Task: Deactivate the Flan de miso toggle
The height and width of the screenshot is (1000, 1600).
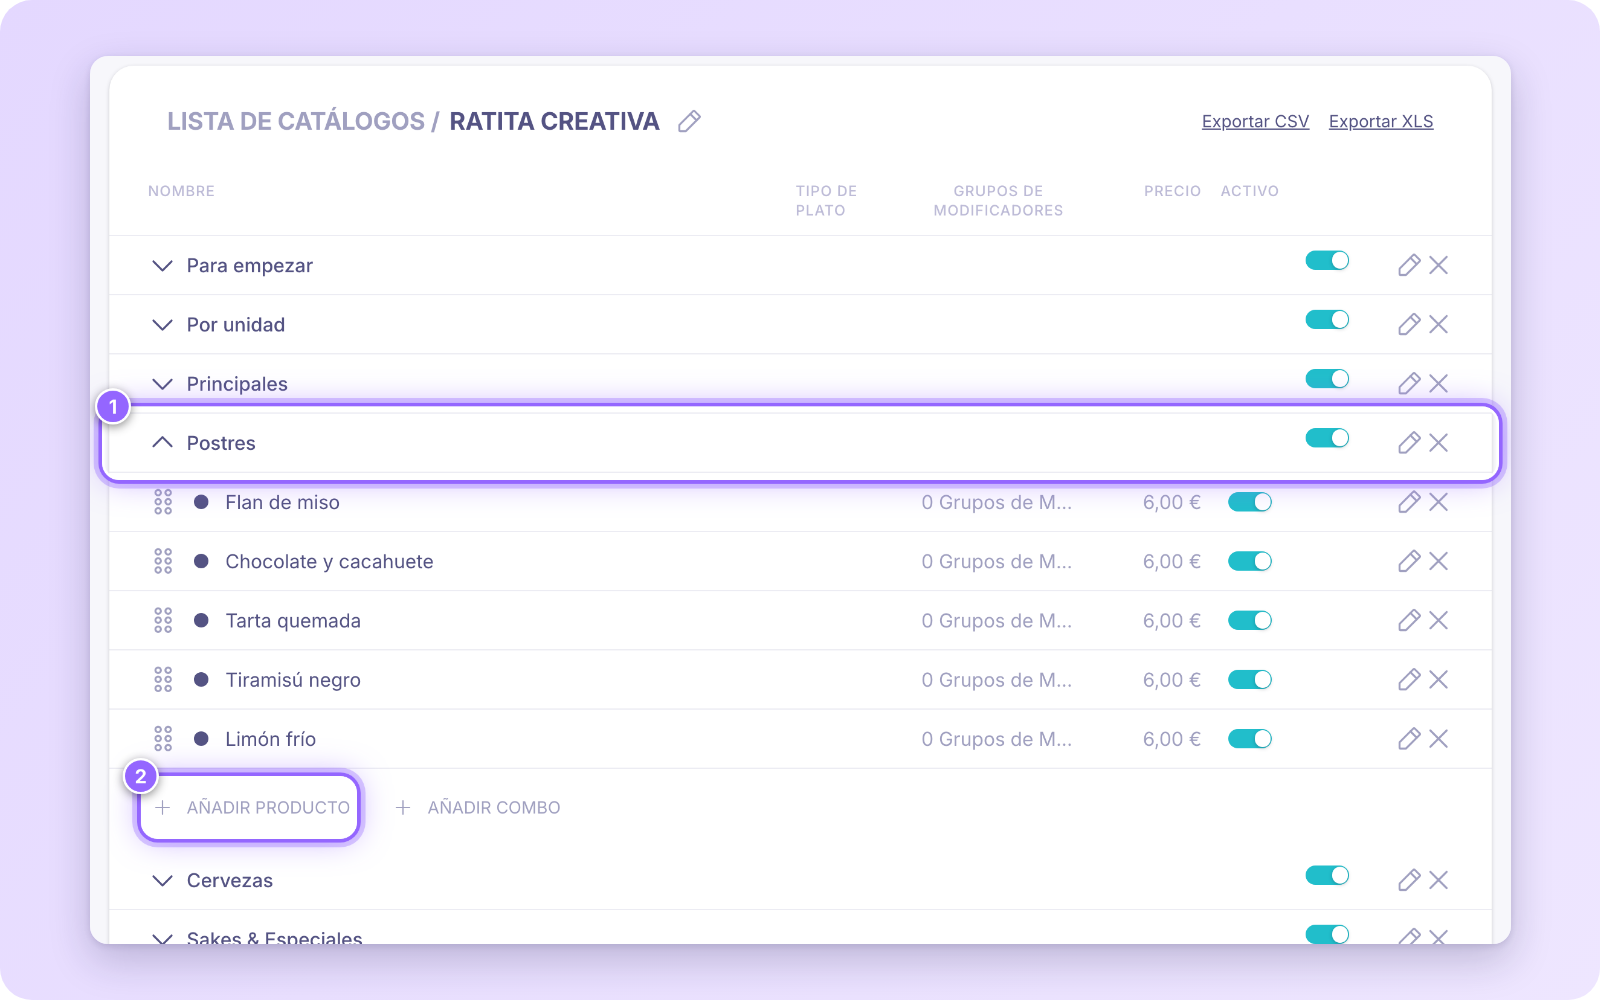Action: click(x=1250, y=502)
